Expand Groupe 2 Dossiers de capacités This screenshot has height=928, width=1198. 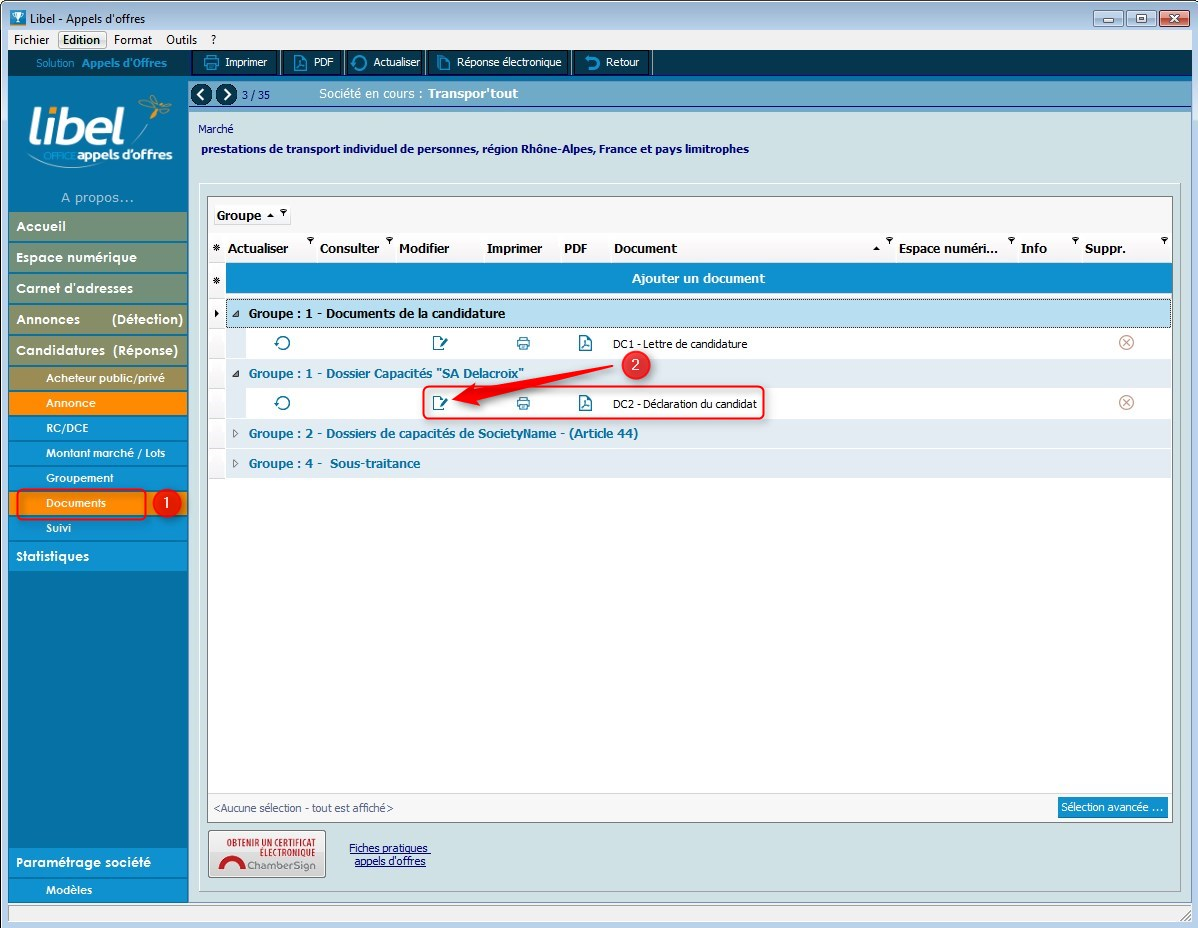(x=235, y=433)
